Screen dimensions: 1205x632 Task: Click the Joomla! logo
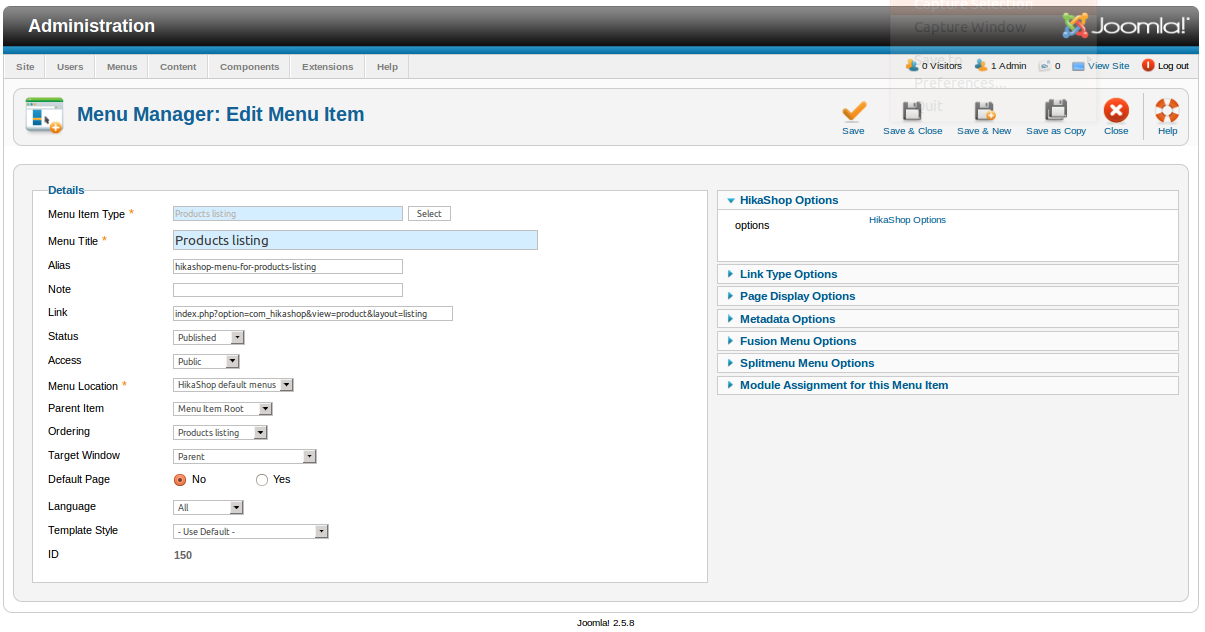pos(1125,26)
